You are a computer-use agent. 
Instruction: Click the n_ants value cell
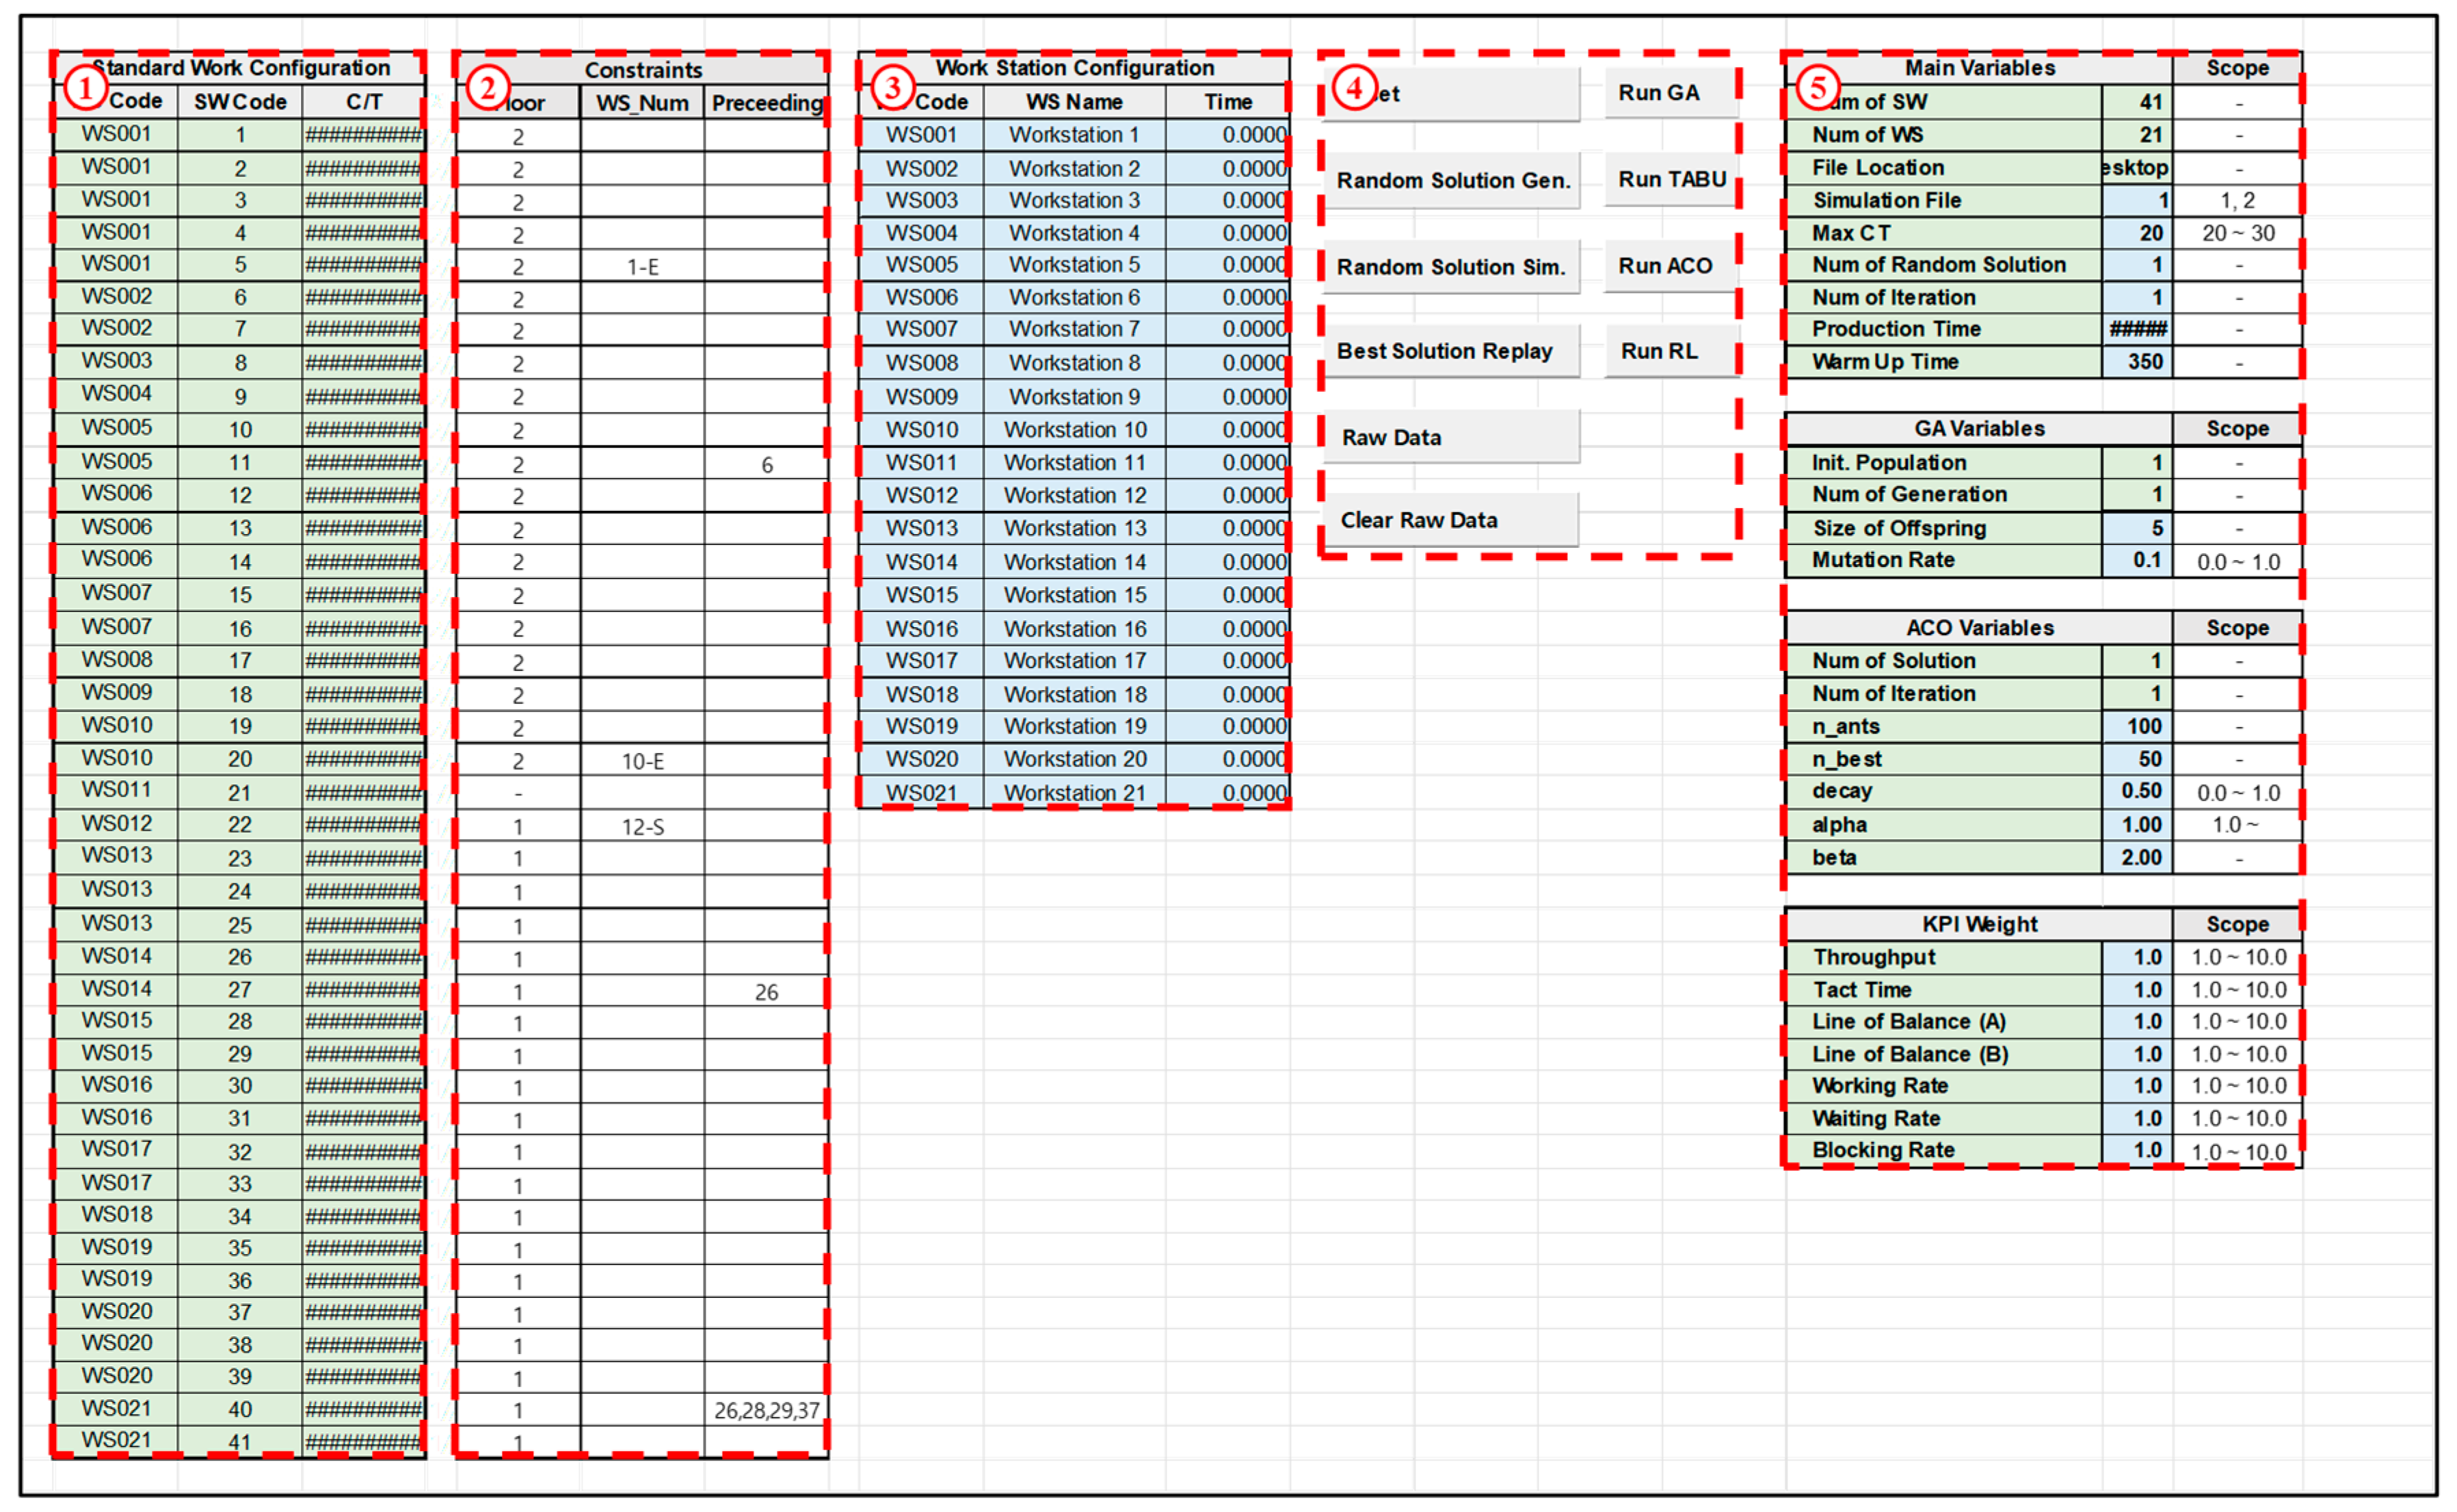(x=2137, y=726)
